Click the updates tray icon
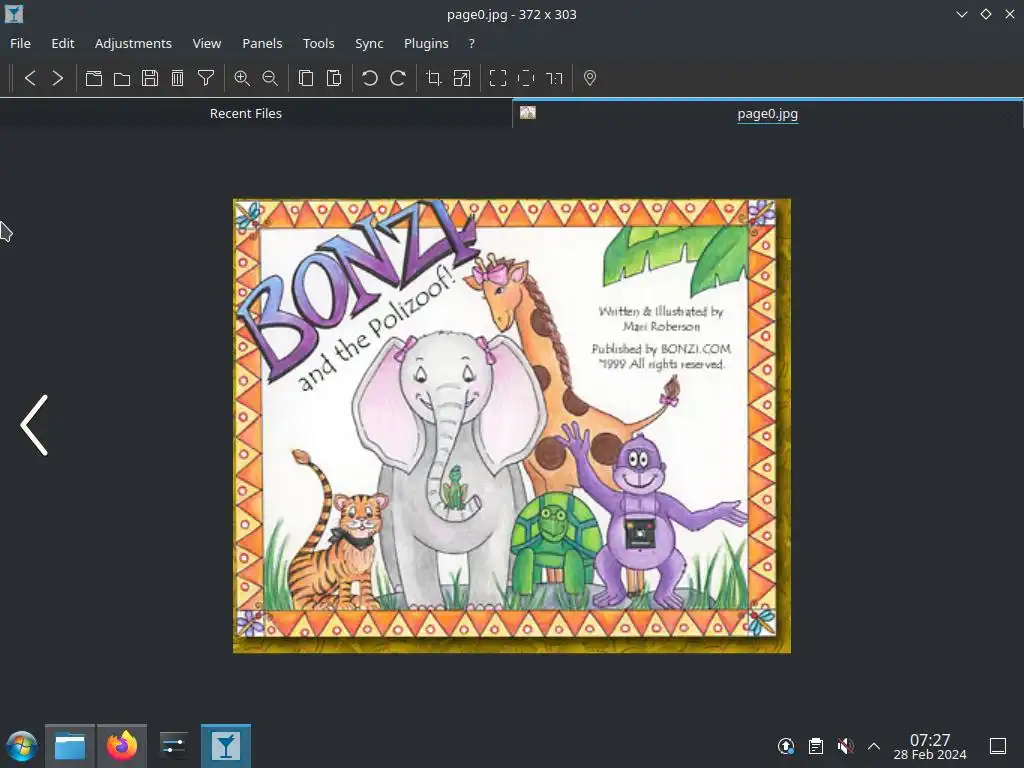The height and width of the screenshot is (768, 1024). [786, 746]
